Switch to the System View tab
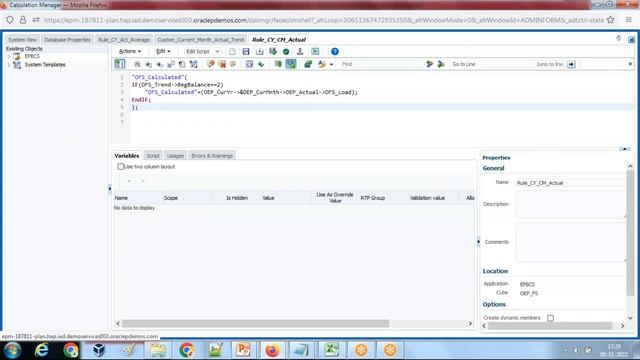Screen dimensions: 640x360 [x=22, y=40]
